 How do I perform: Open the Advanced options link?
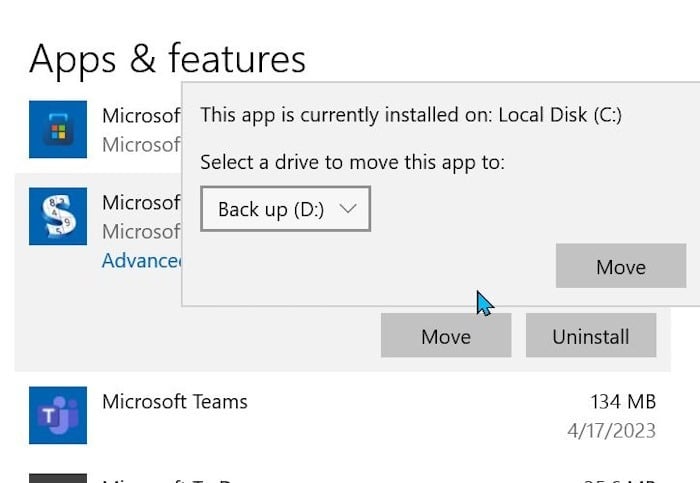[x=142, y=261]
